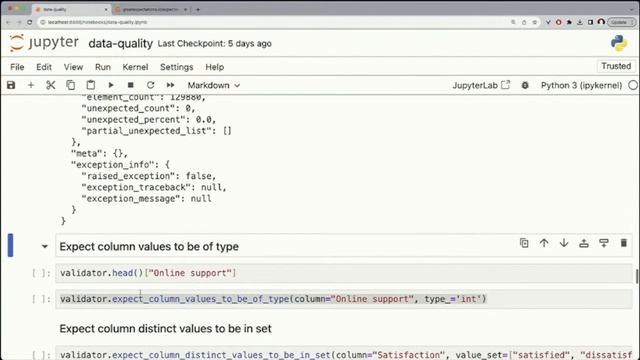Screen dimensions: 640x360
Task: Click the Jupyter logo
Action: (x=43, y=43)
